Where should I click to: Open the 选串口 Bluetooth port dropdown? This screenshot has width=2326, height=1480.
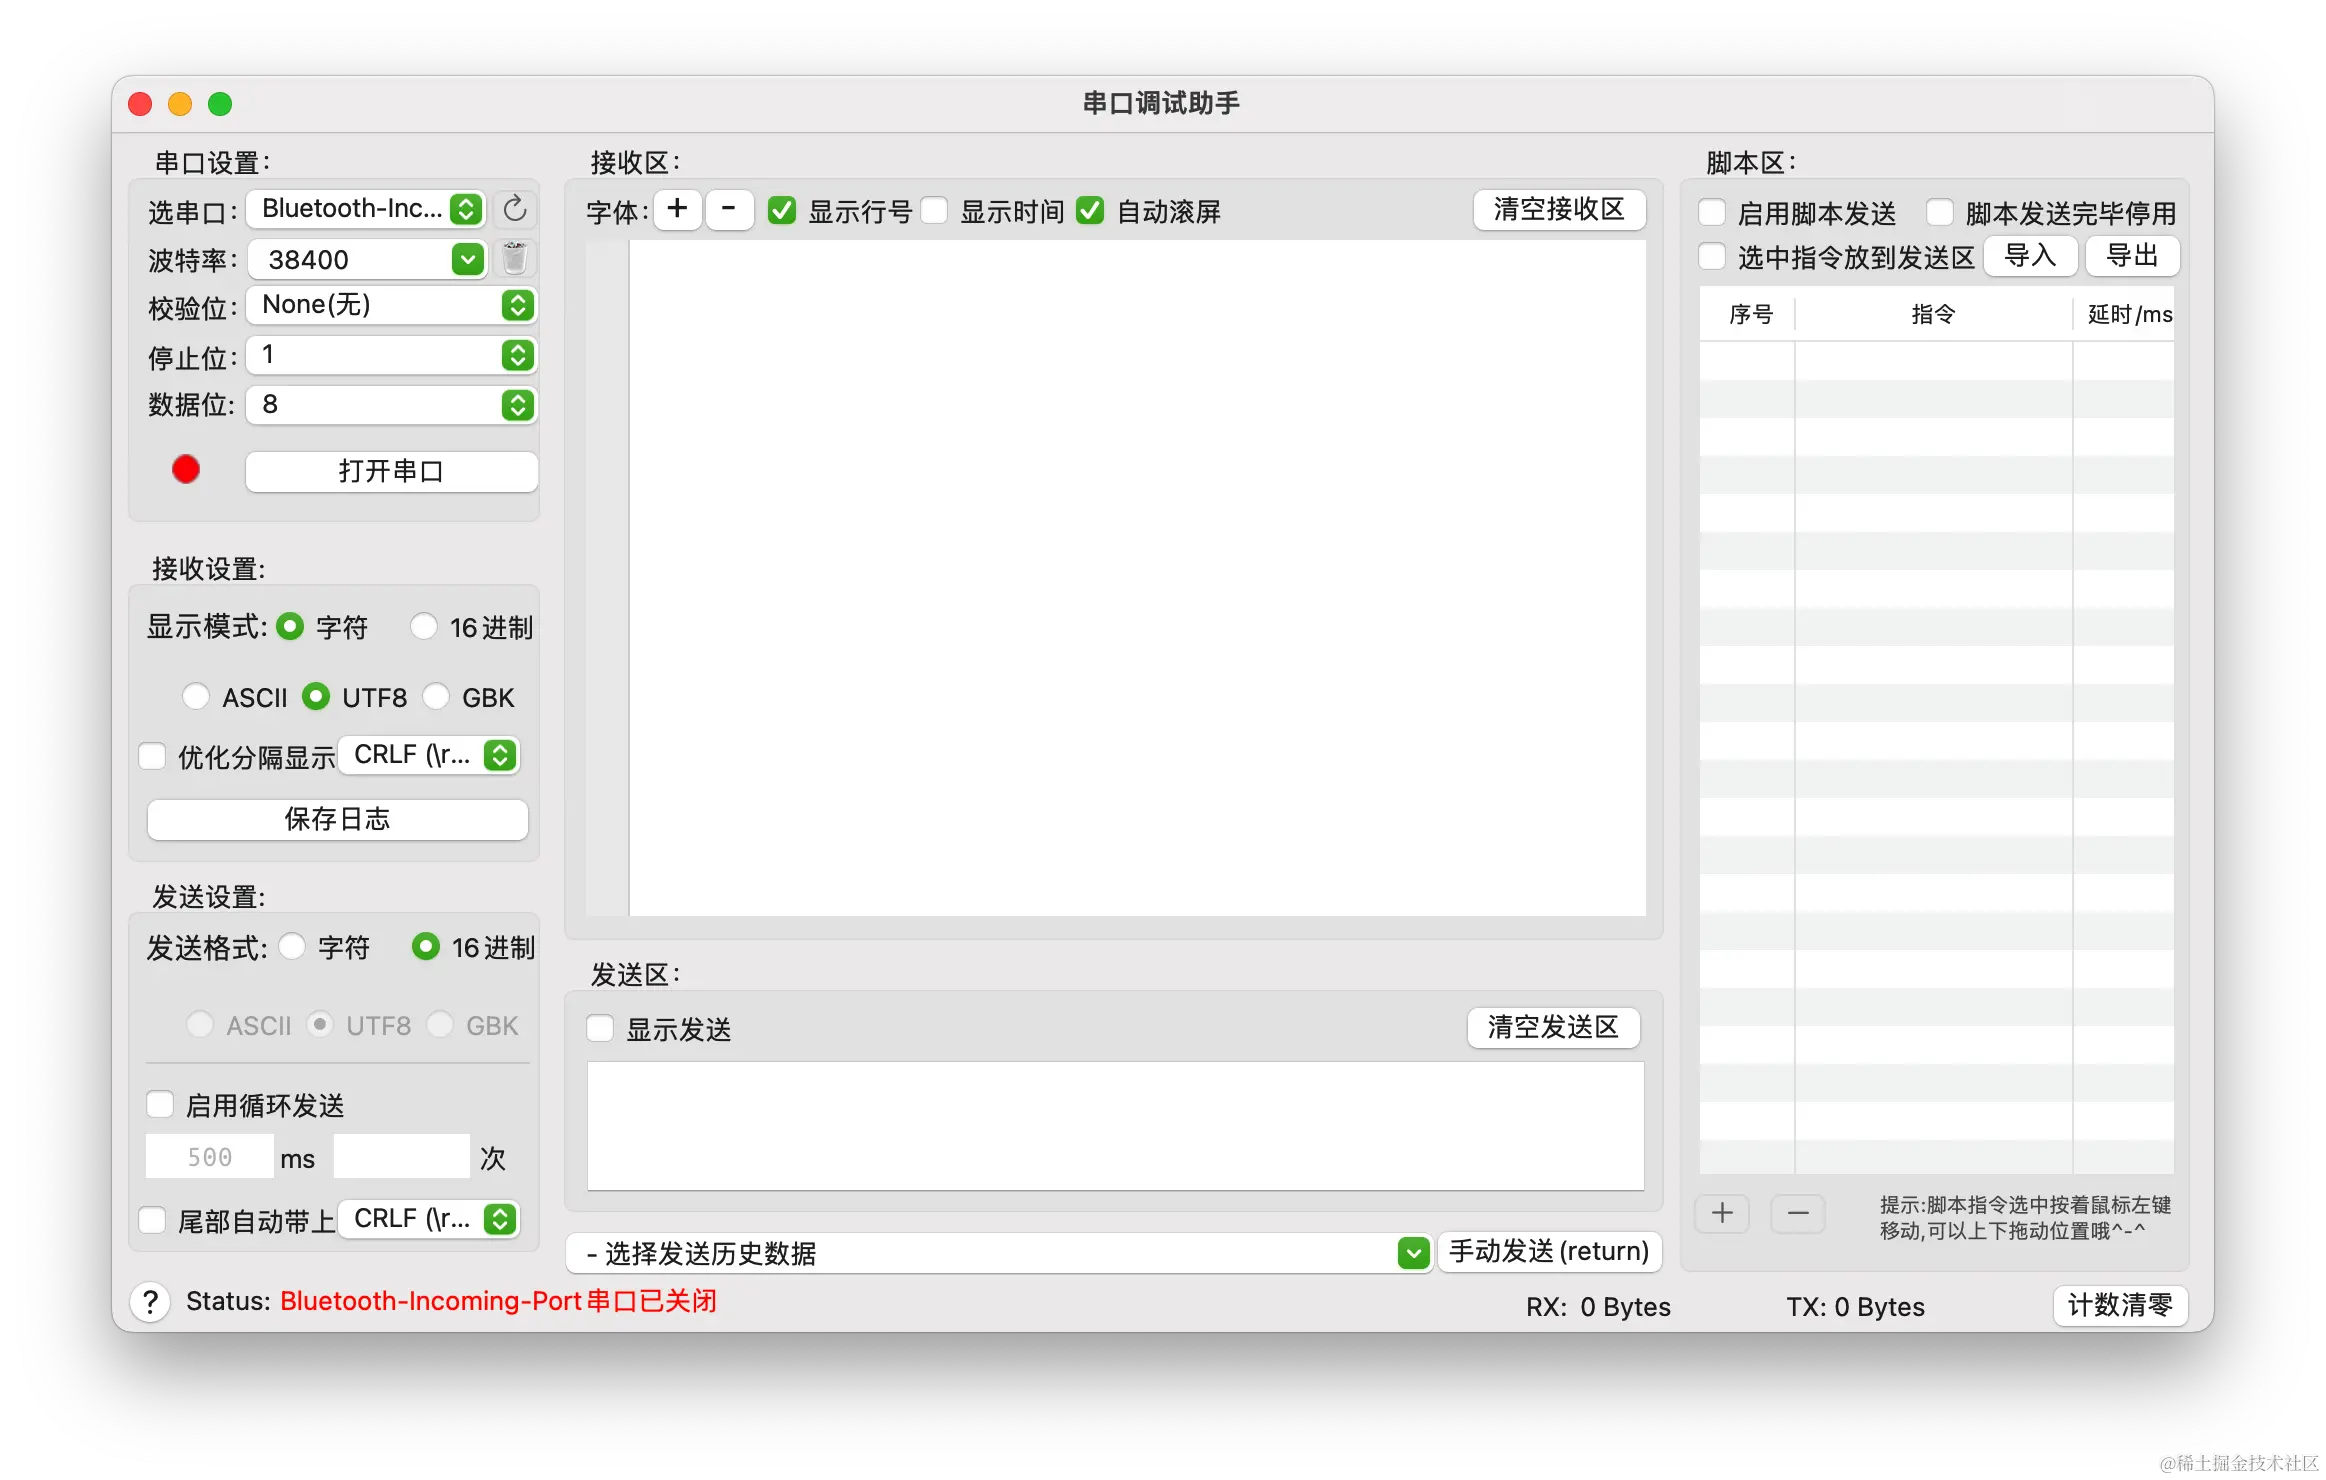(x=366, y=209)
